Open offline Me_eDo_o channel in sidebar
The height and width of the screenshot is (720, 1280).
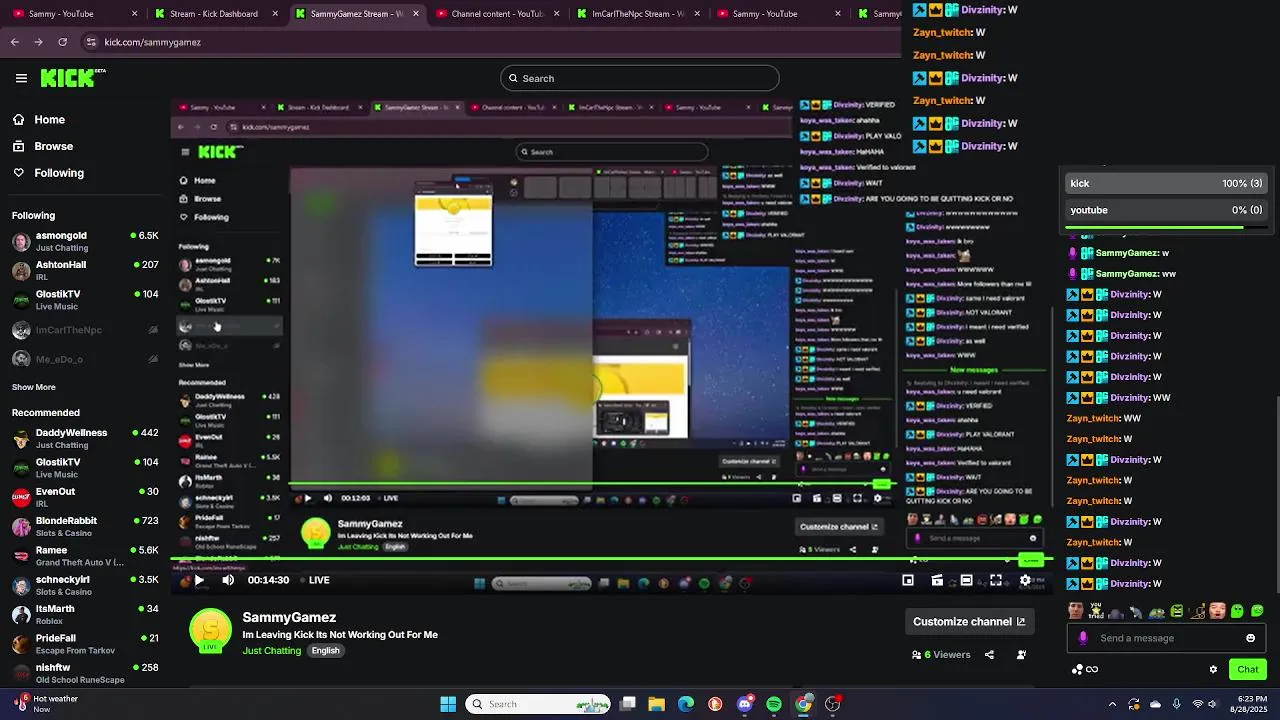click(x=84, y=359)
